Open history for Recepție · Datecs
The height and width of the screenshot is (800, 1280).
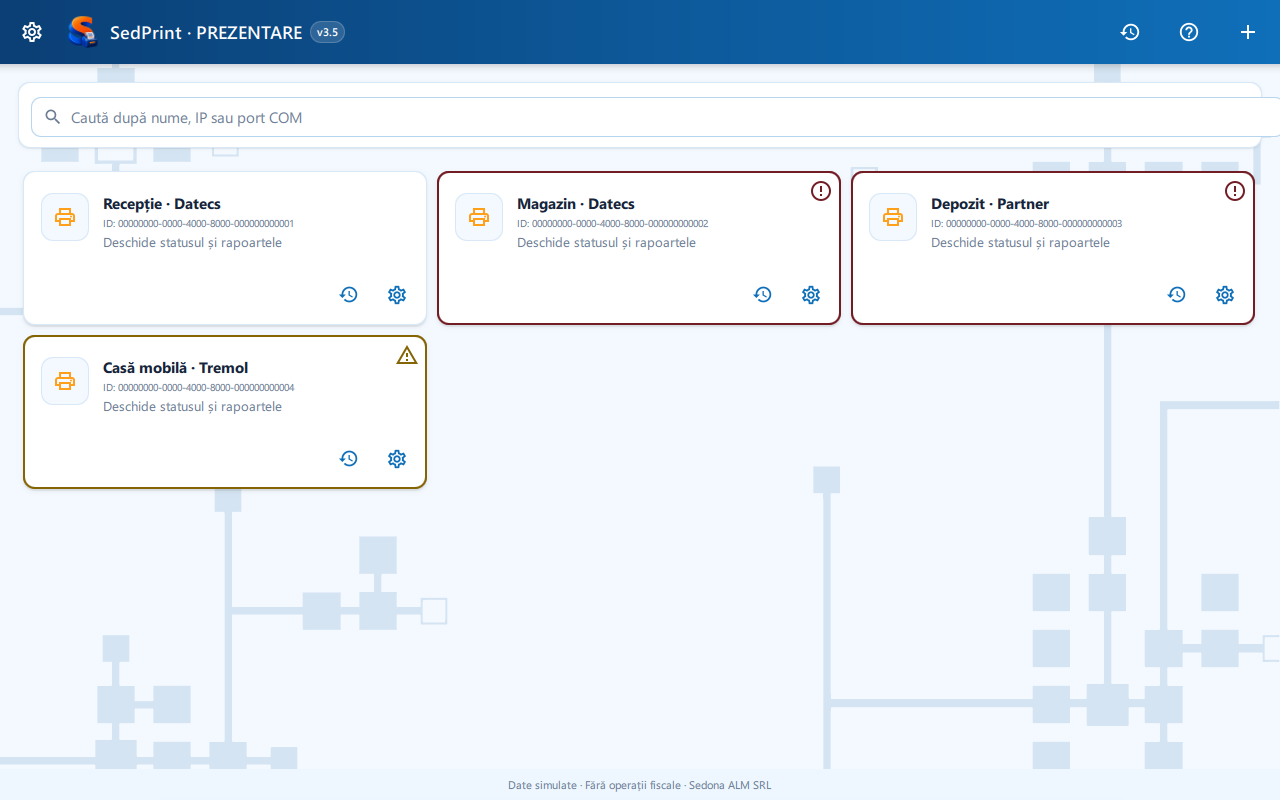tap(349, 295)
